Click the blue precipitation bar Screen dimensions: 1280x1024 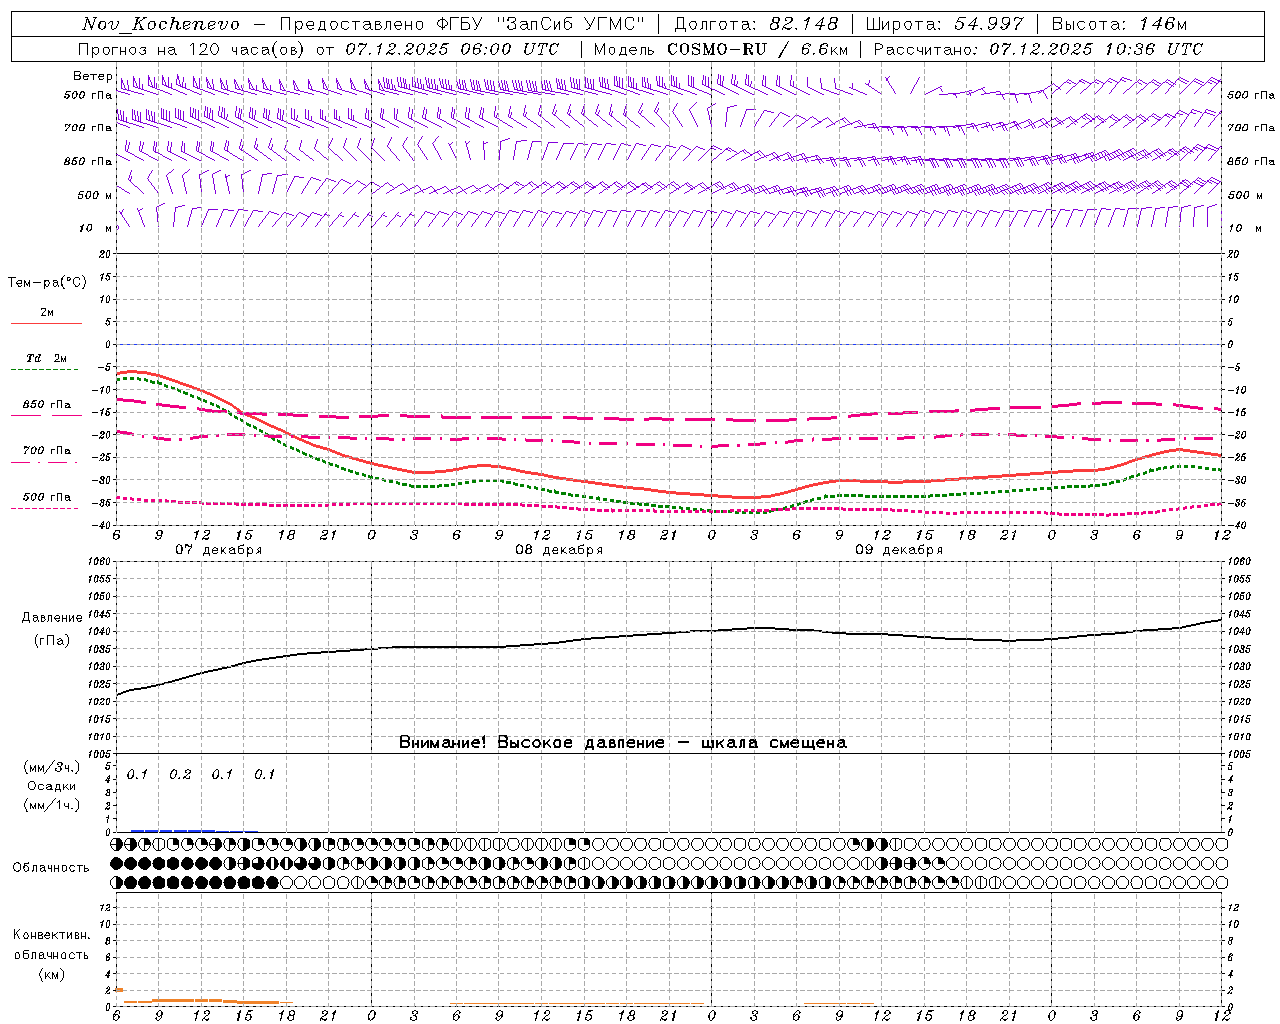(x=172, y=830)
